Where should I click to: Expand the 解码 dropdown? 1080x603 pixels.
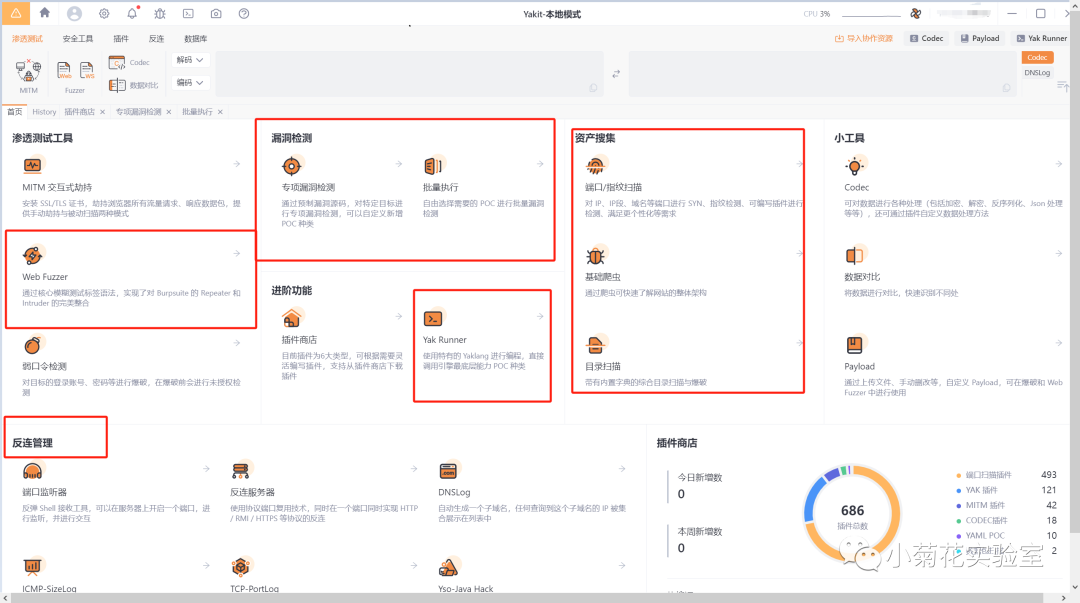pyautogui.click(x=190, y=60)
